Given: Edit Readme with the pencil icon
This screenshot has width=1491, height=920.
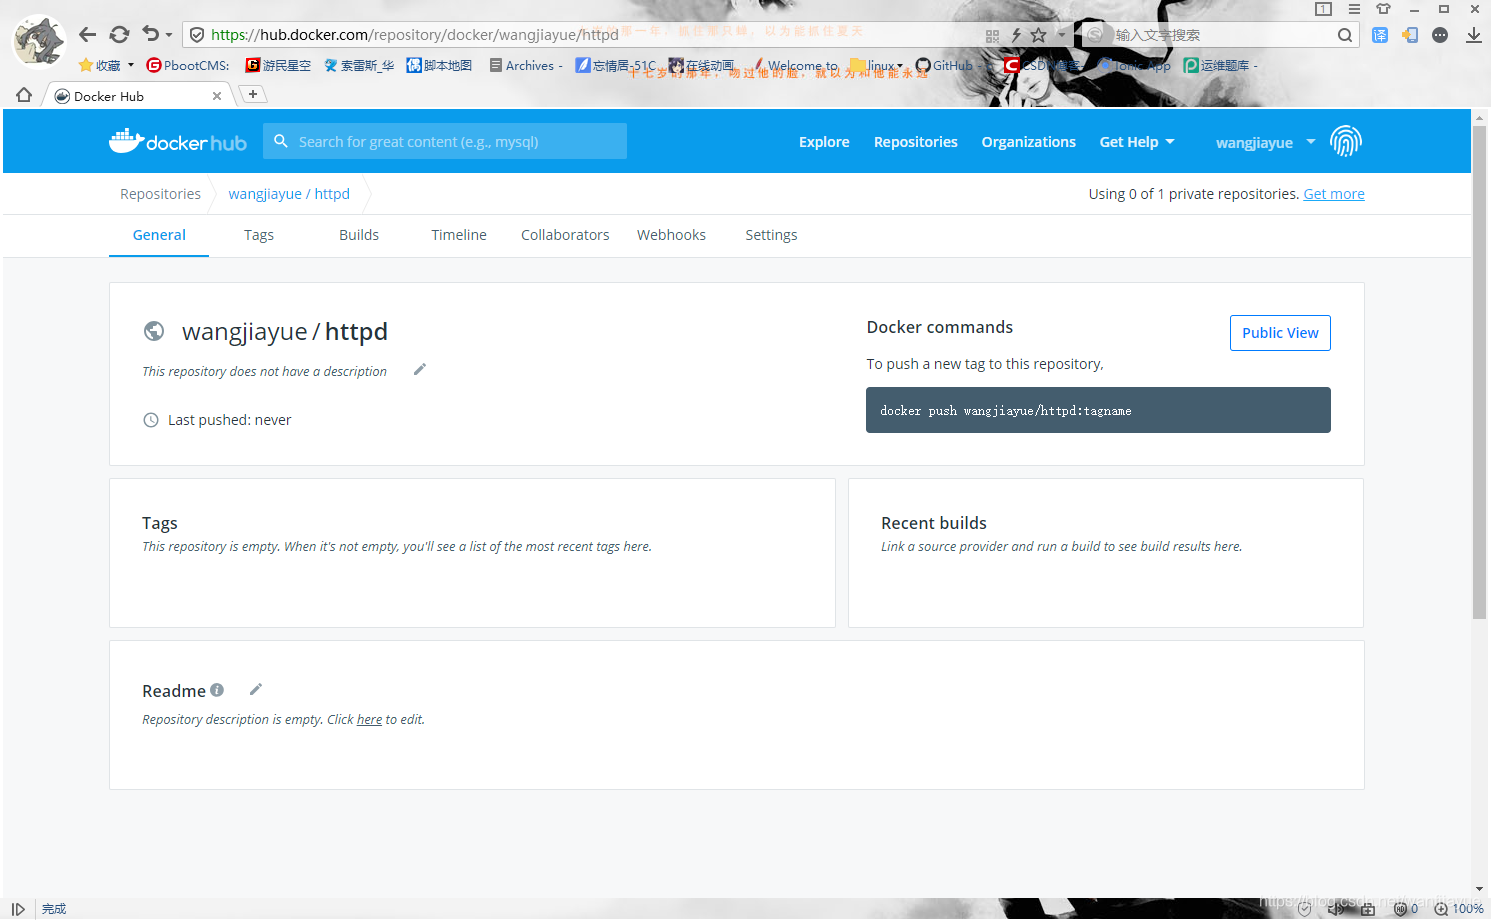Looking at the screenshot, I should click(256, 689).
